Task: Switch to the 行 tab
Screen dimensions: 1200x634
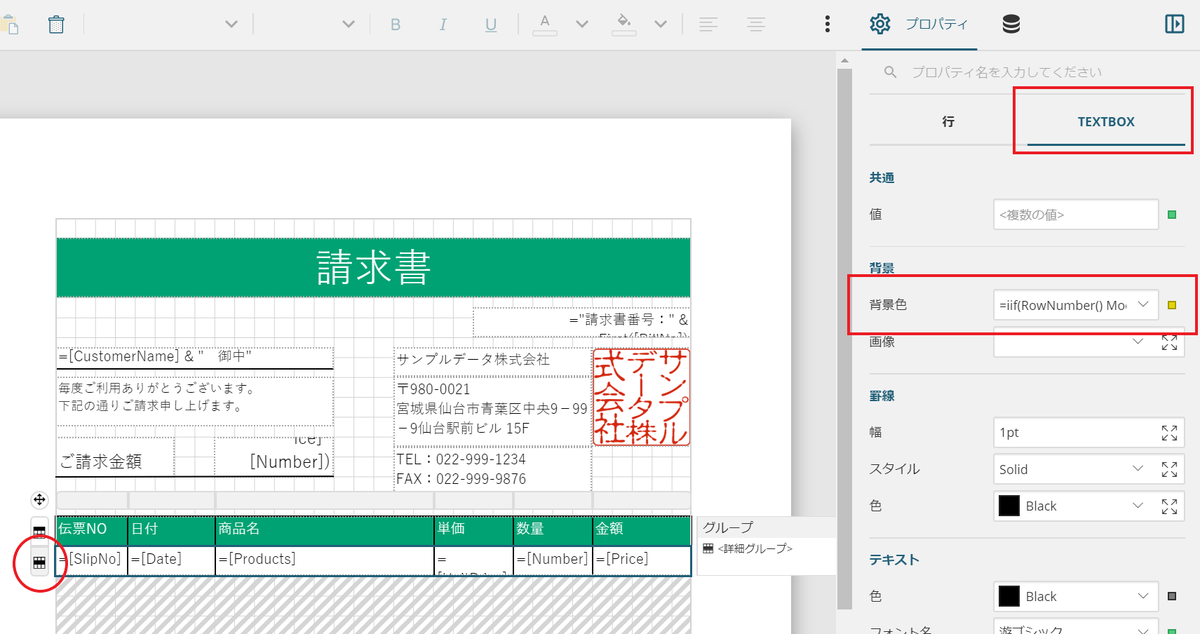Action: [948, 121]
